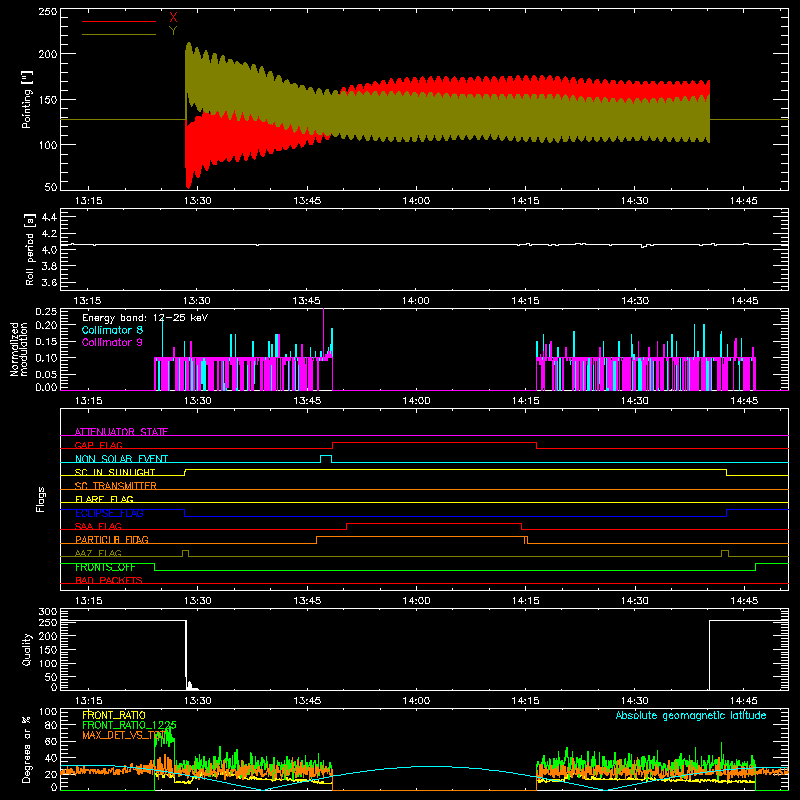
Task: Click the 13:30 time label under Quality plot
Action: pos(198,701)
